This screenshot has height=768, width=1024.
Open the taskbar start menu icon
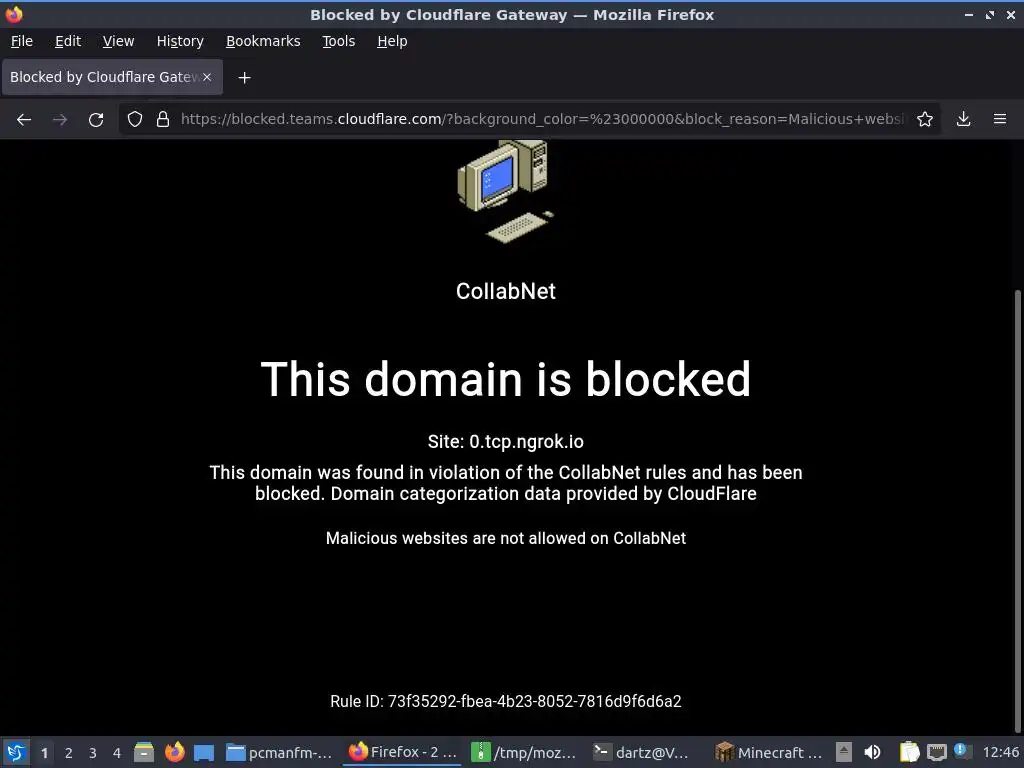click(16, 752)
